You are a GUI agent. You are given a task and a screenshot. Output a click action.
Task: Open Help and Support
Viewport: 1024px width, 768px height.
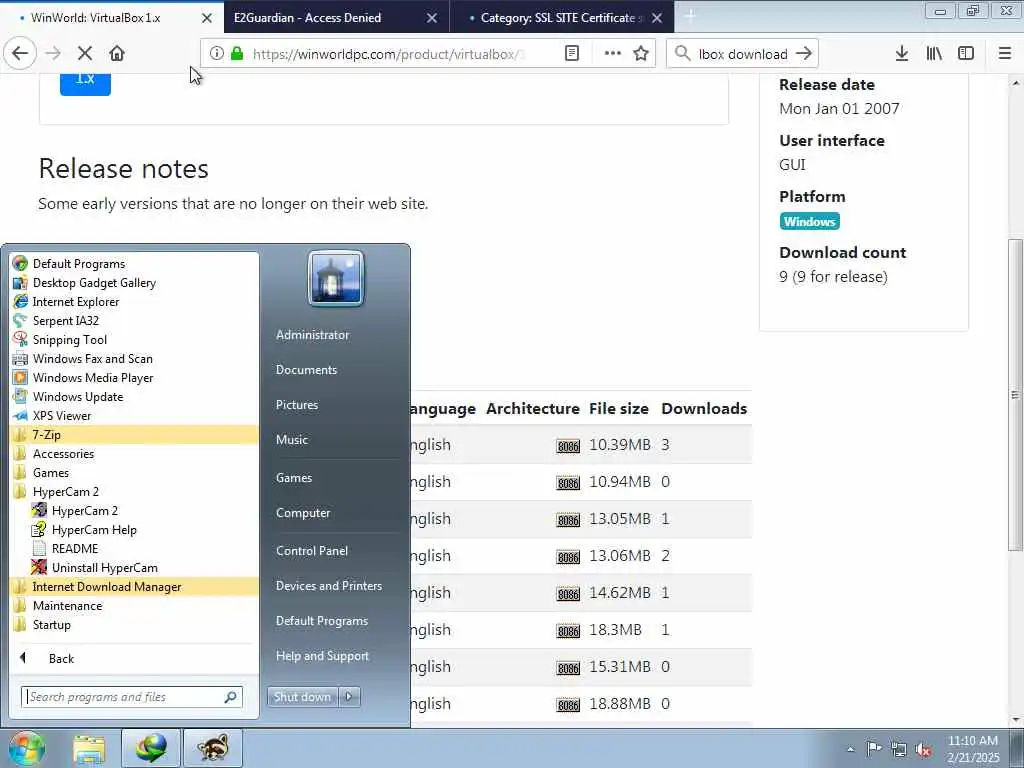coord(322,656)
